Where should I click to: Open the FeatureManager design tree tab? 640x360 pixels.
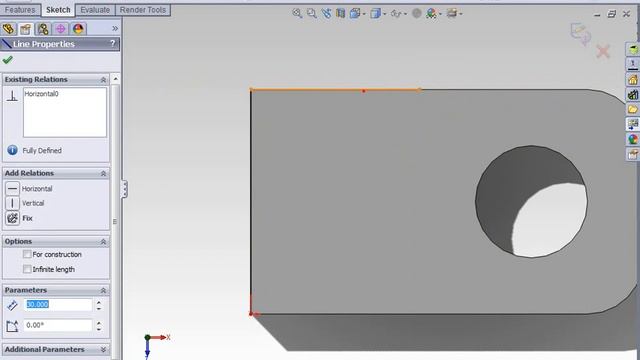point(9,29)
